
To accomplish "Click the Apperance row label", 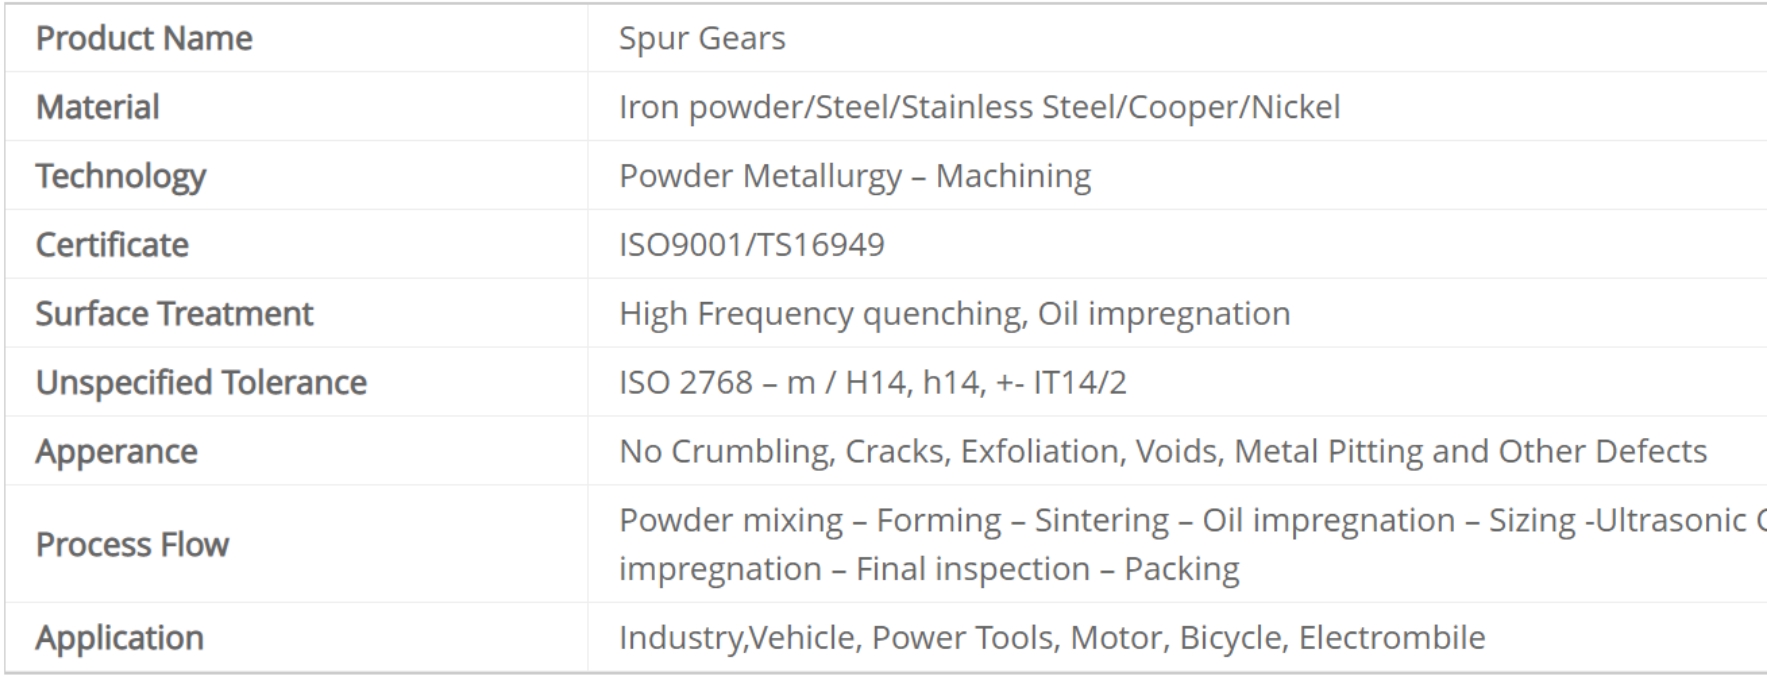I will (116, 452).
